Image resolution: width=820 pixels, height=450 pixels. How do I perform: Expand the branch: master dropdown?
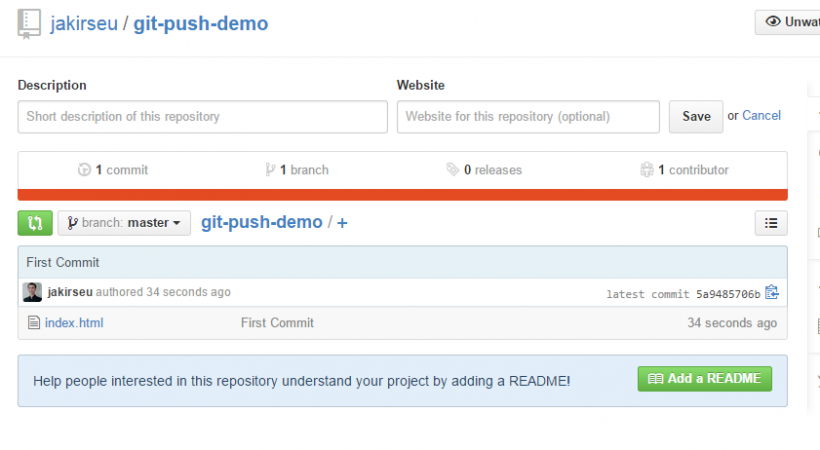coord(124,223)
